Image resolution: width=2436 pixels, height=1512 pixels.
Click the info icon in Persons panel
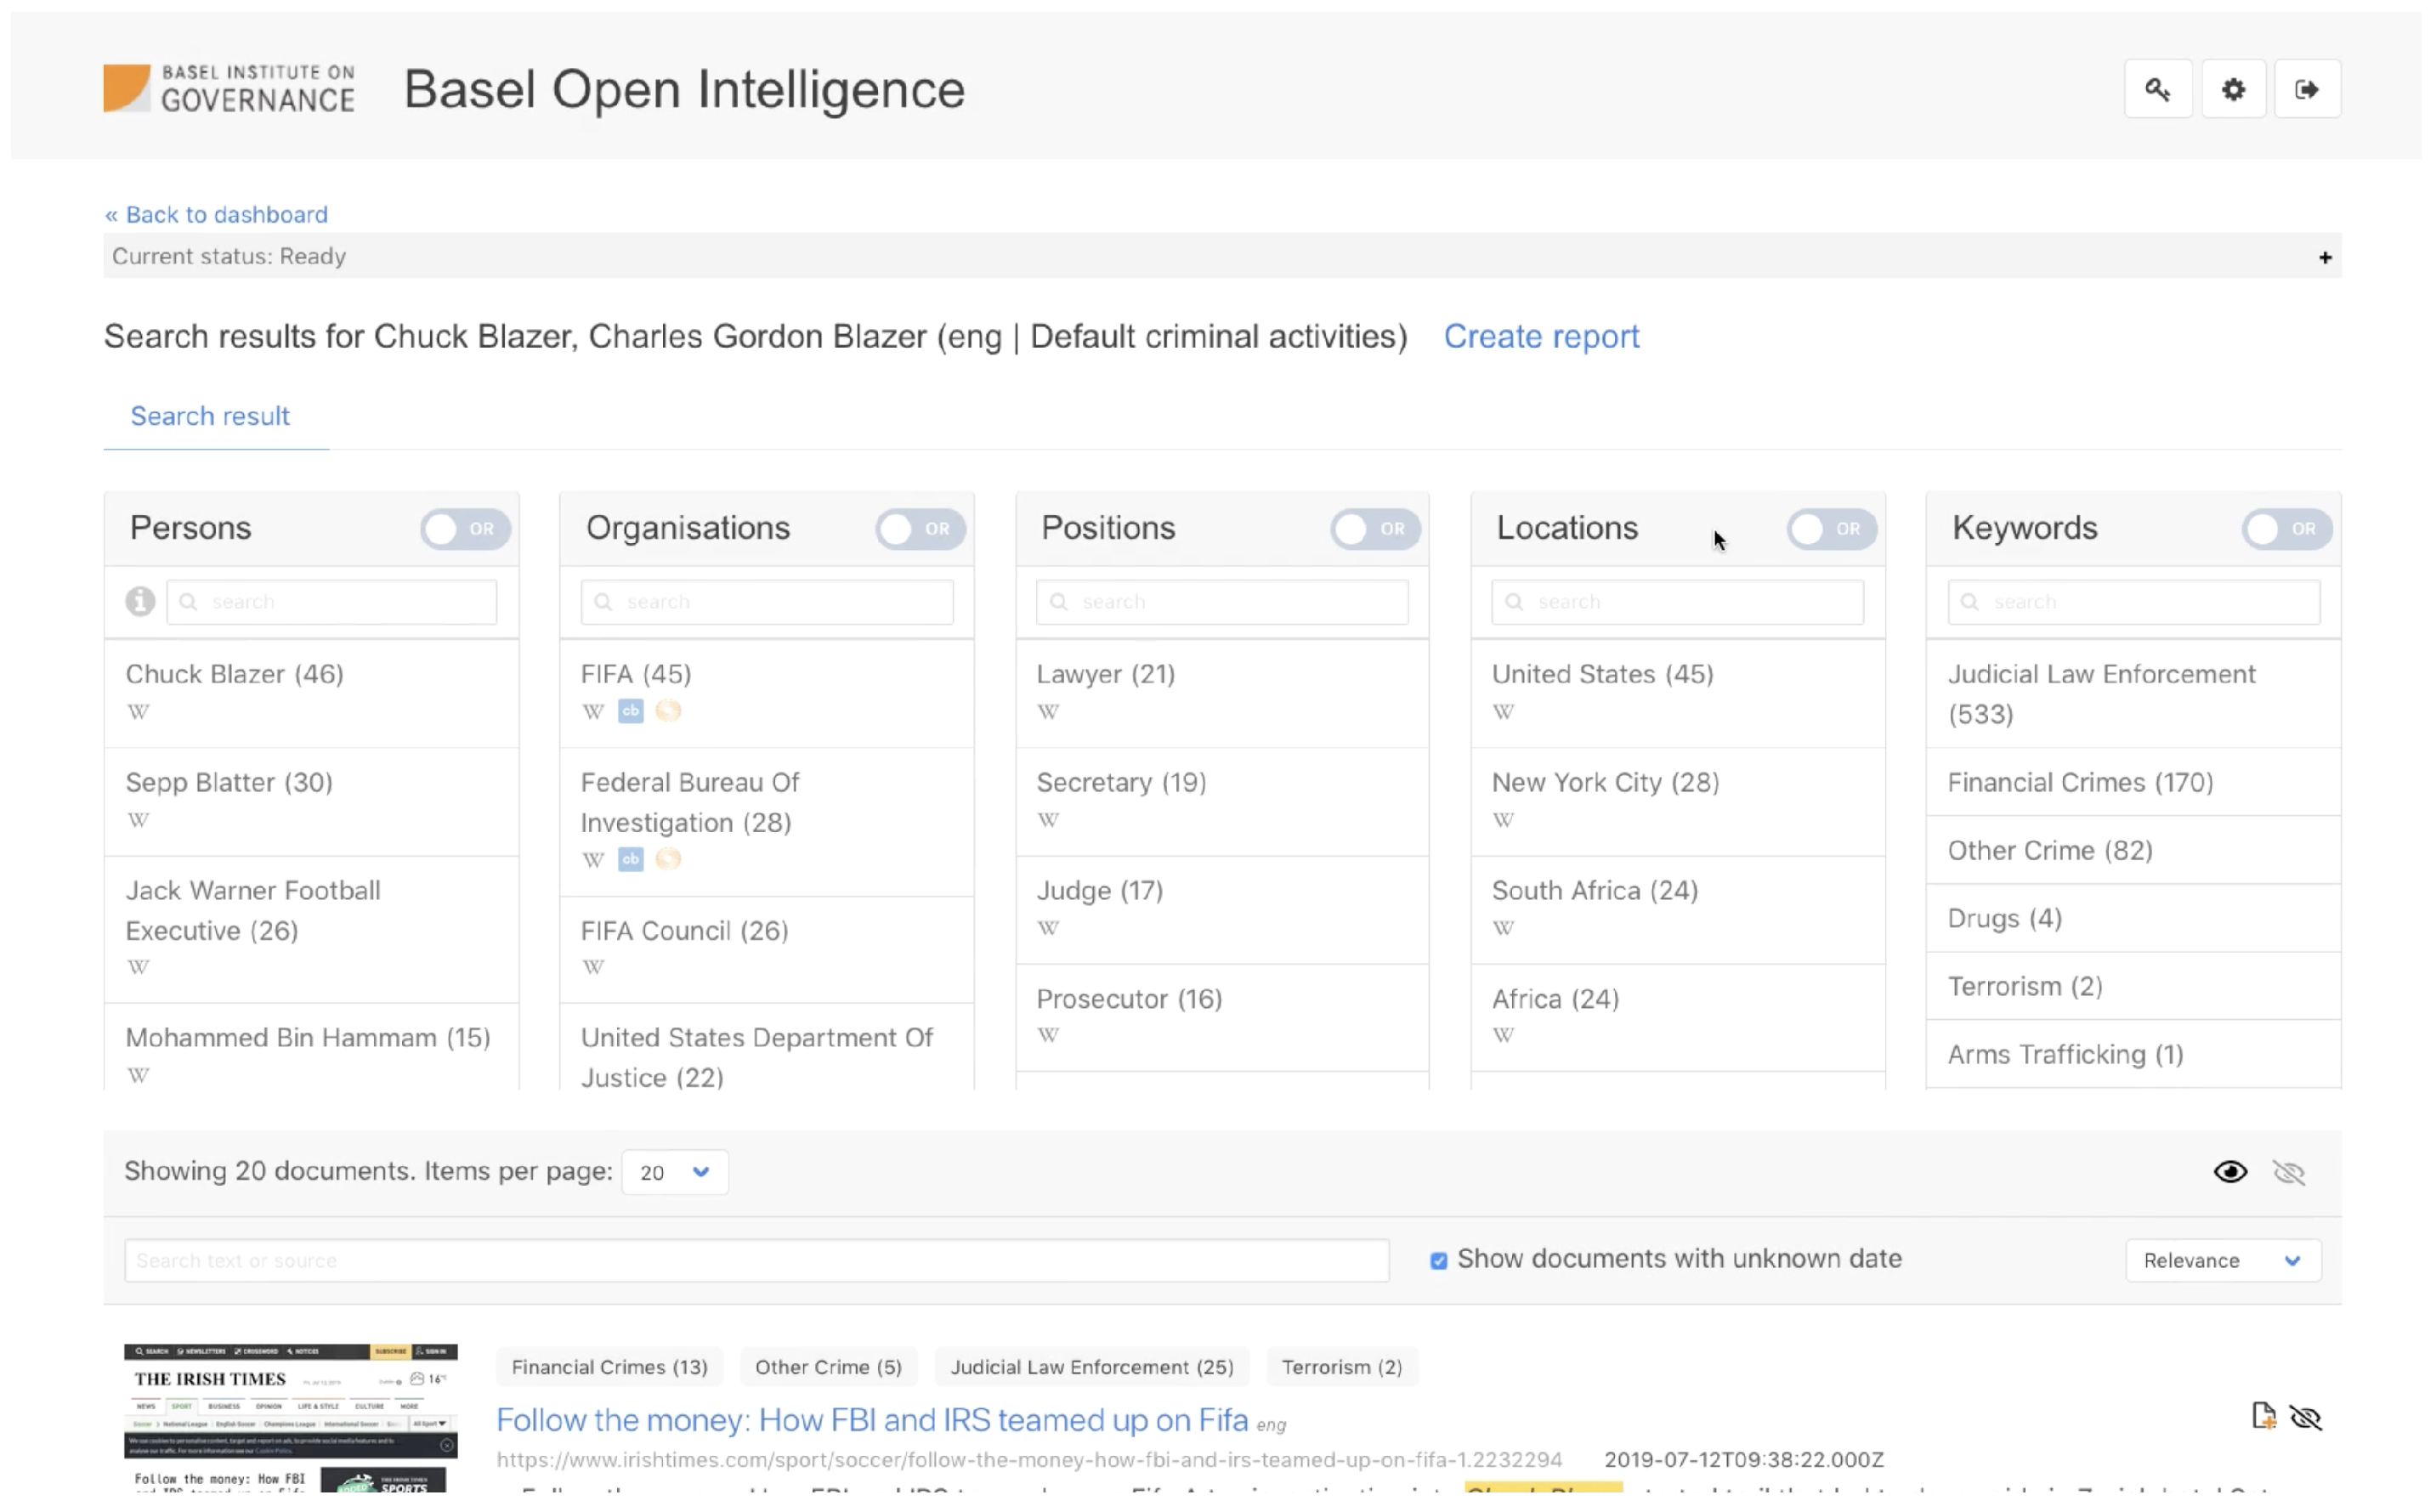coord(140,601)
